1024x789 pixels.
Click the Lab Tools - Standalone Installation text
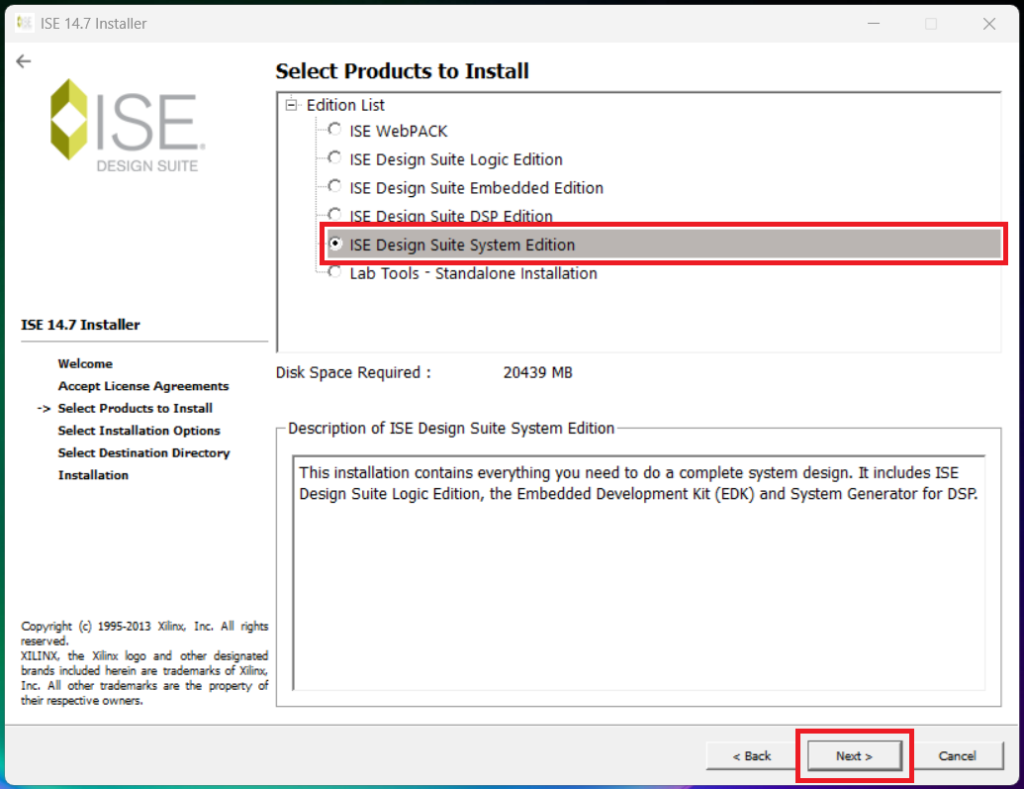click(473, 274)
